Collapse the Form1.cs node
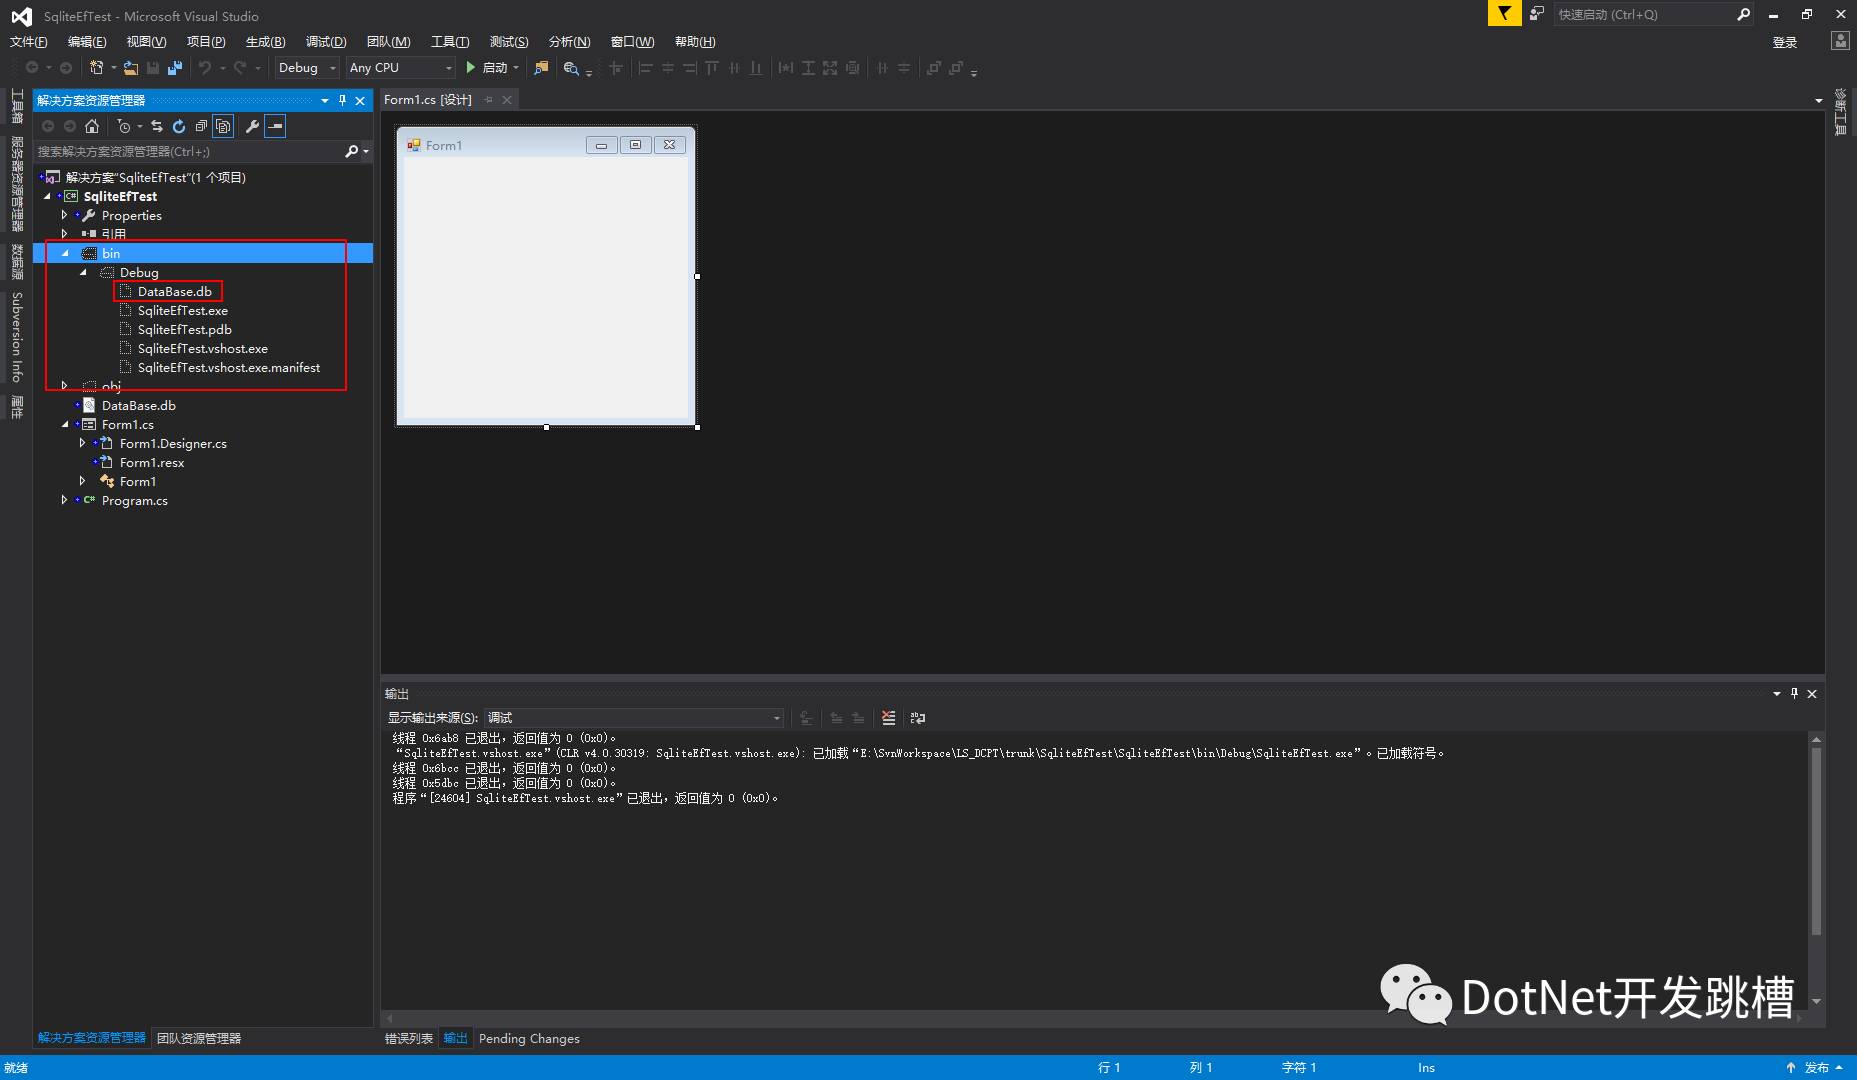The image size is (1857, 1080). click(x=65, y=424)
